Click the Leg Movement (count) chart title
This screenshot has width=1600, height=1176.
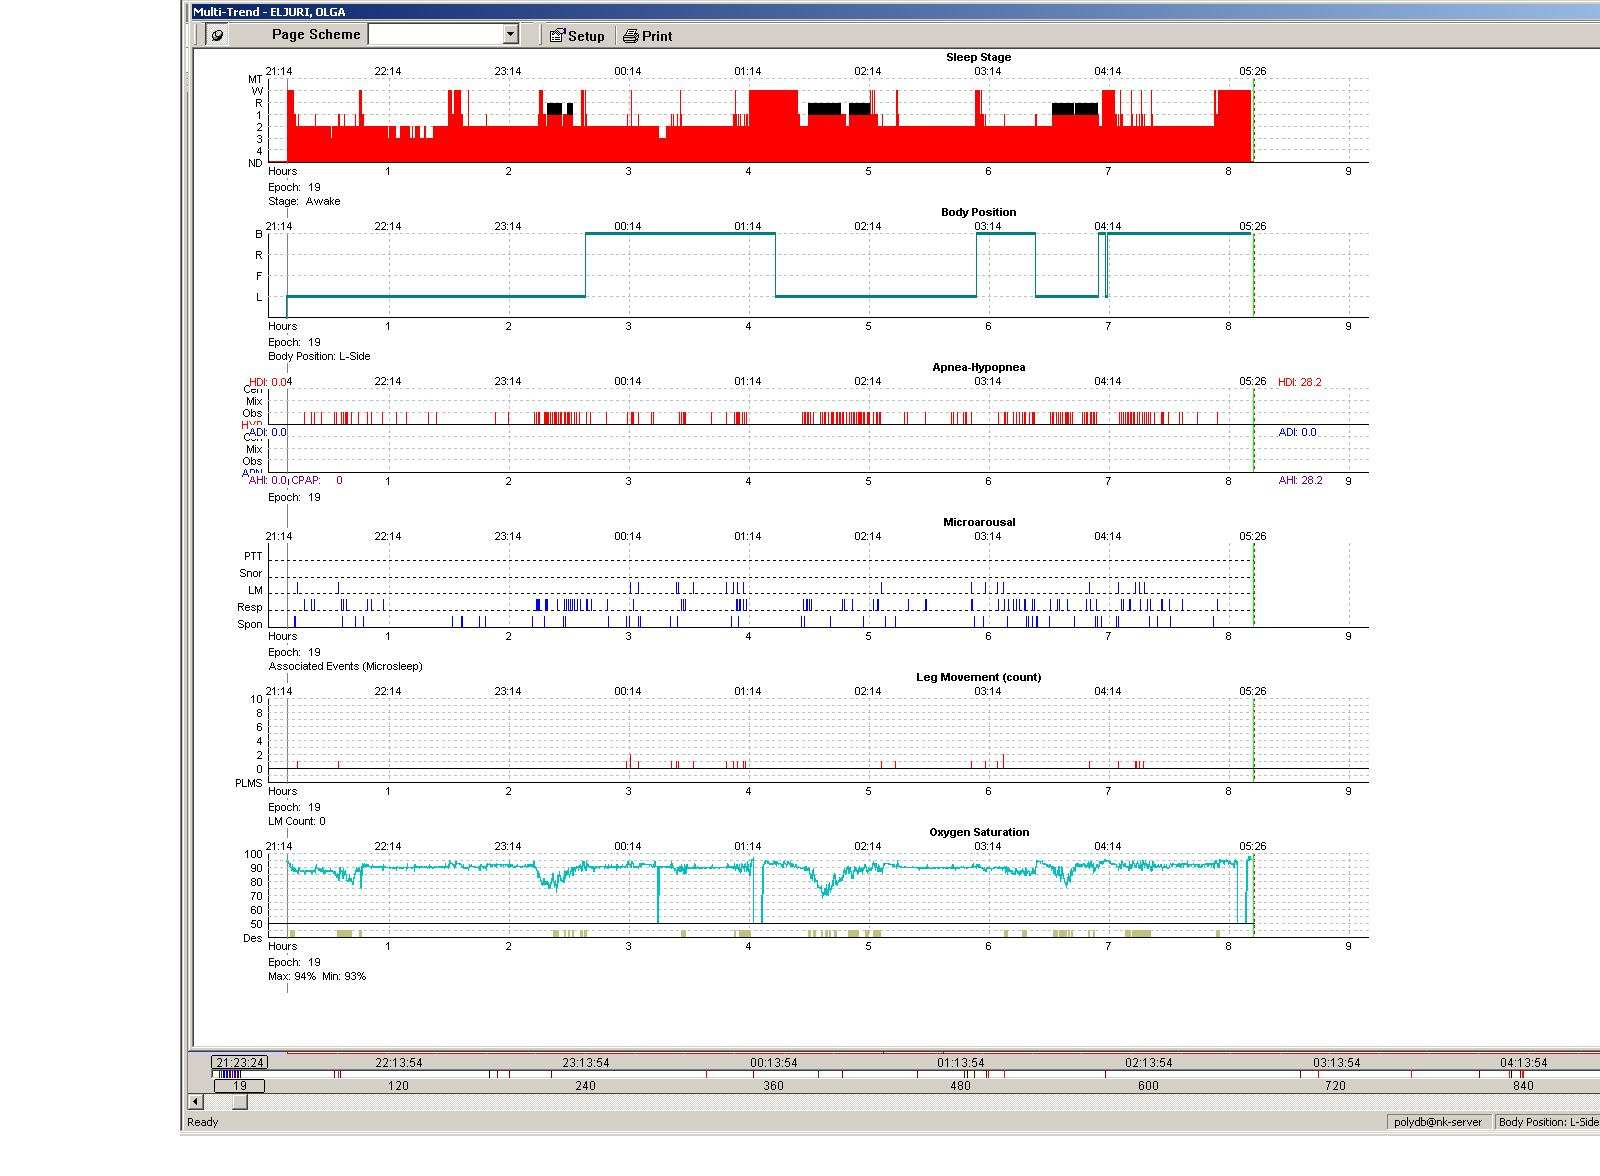(978, 677)
